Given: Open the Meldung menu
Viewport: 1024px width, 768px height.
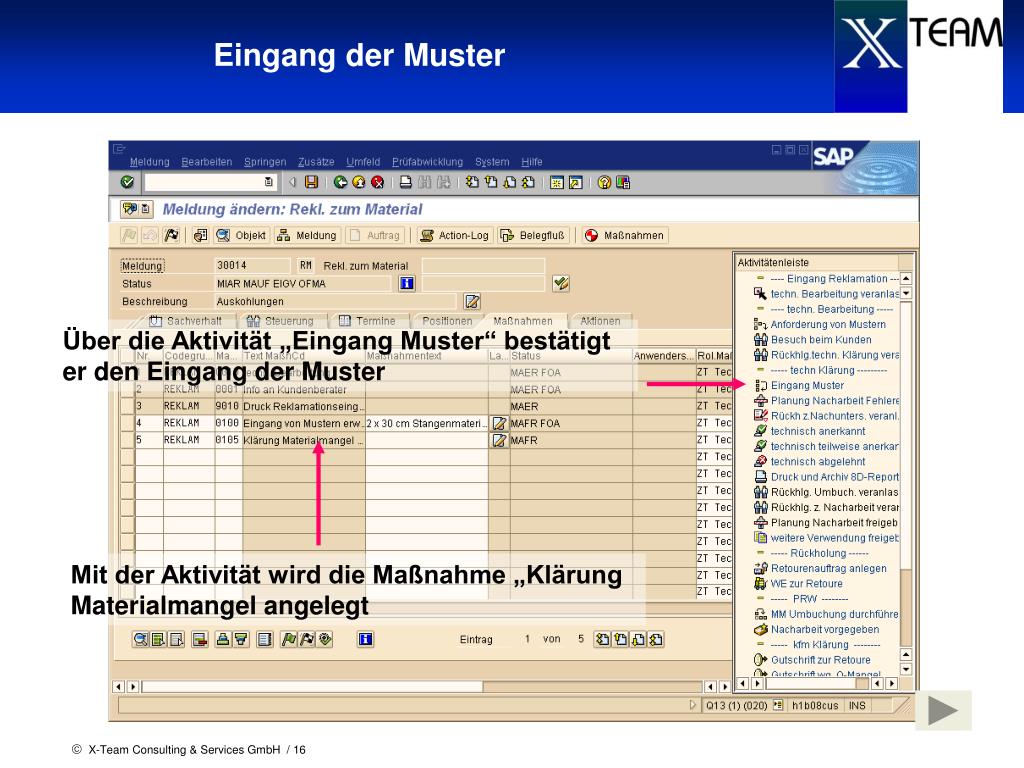Looking at the screenshot, I should [x=150, y=162].
